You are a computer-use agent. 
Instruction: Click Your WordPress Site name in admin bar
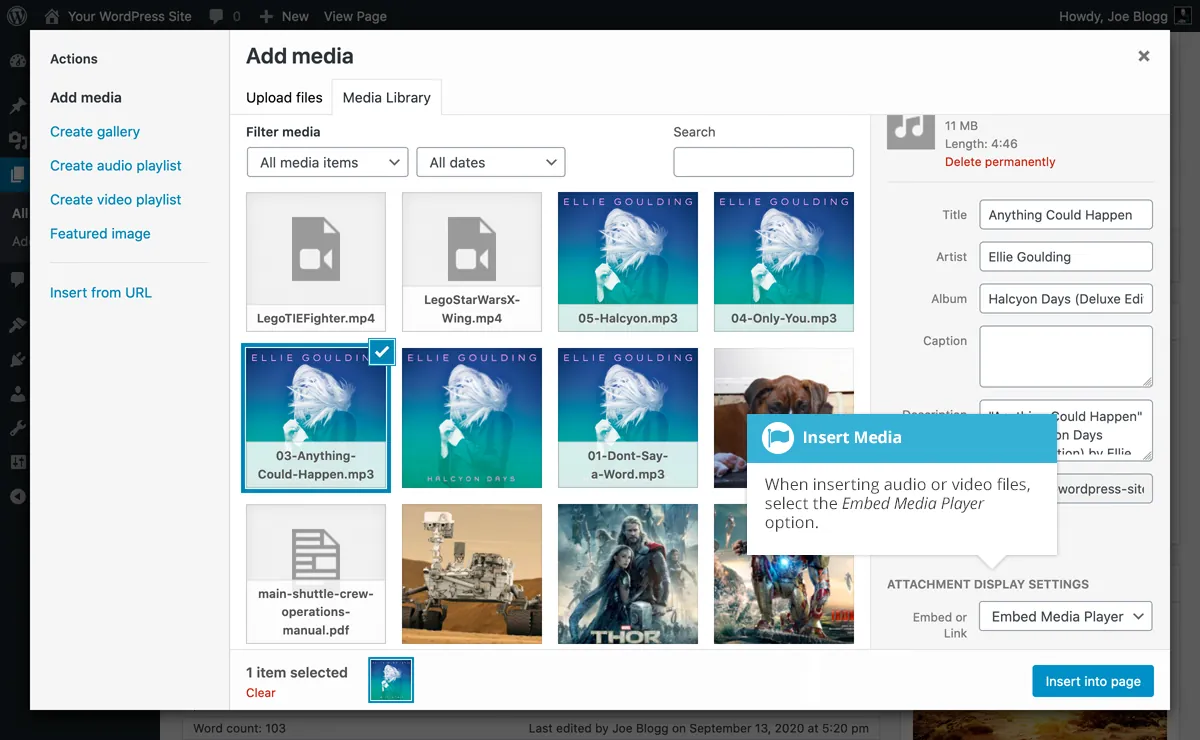pyautogui.click(x=129, y=16)
